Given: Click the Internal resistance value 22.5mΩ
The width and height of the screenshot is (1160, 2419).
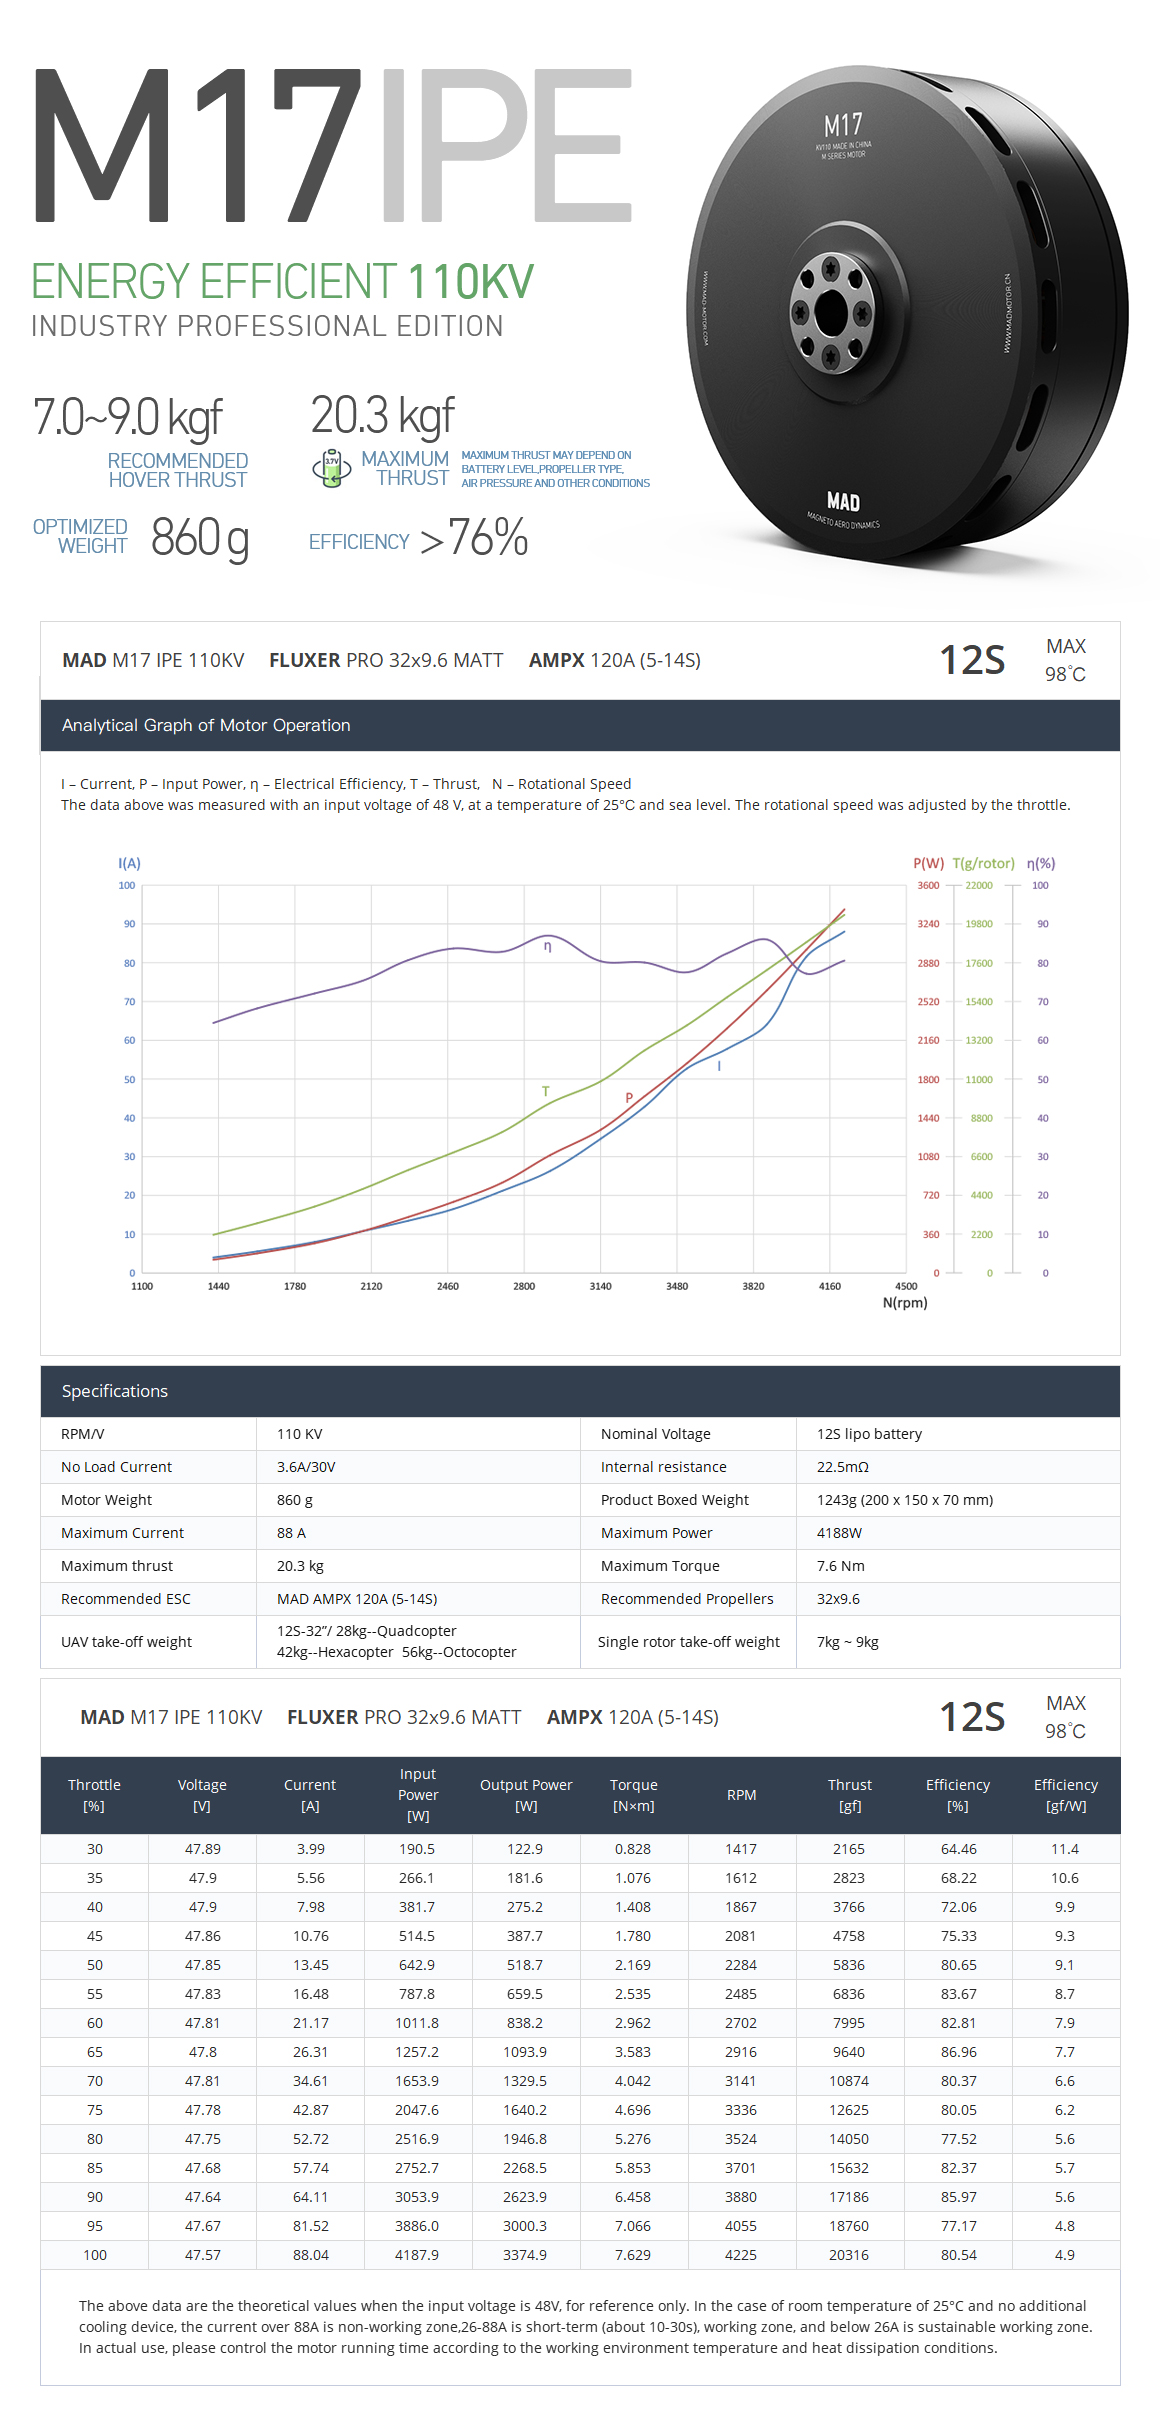Looking at the screenshot, I should tap(843, 1467).
